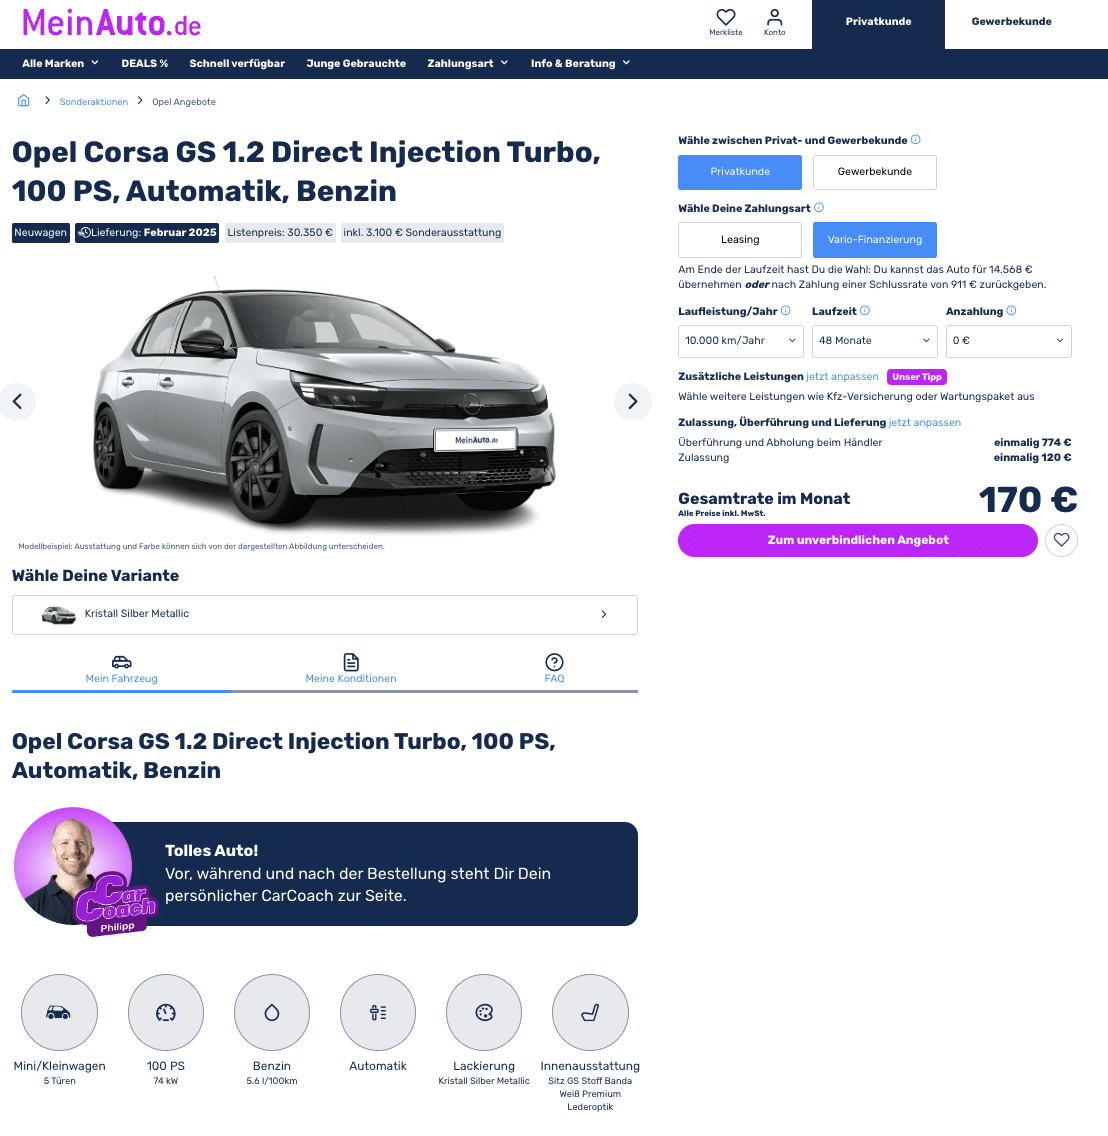This screenshot has height=1136, width=1108.
Task: Open Kristall Silber Metallic variant selector
Action: 325,614
